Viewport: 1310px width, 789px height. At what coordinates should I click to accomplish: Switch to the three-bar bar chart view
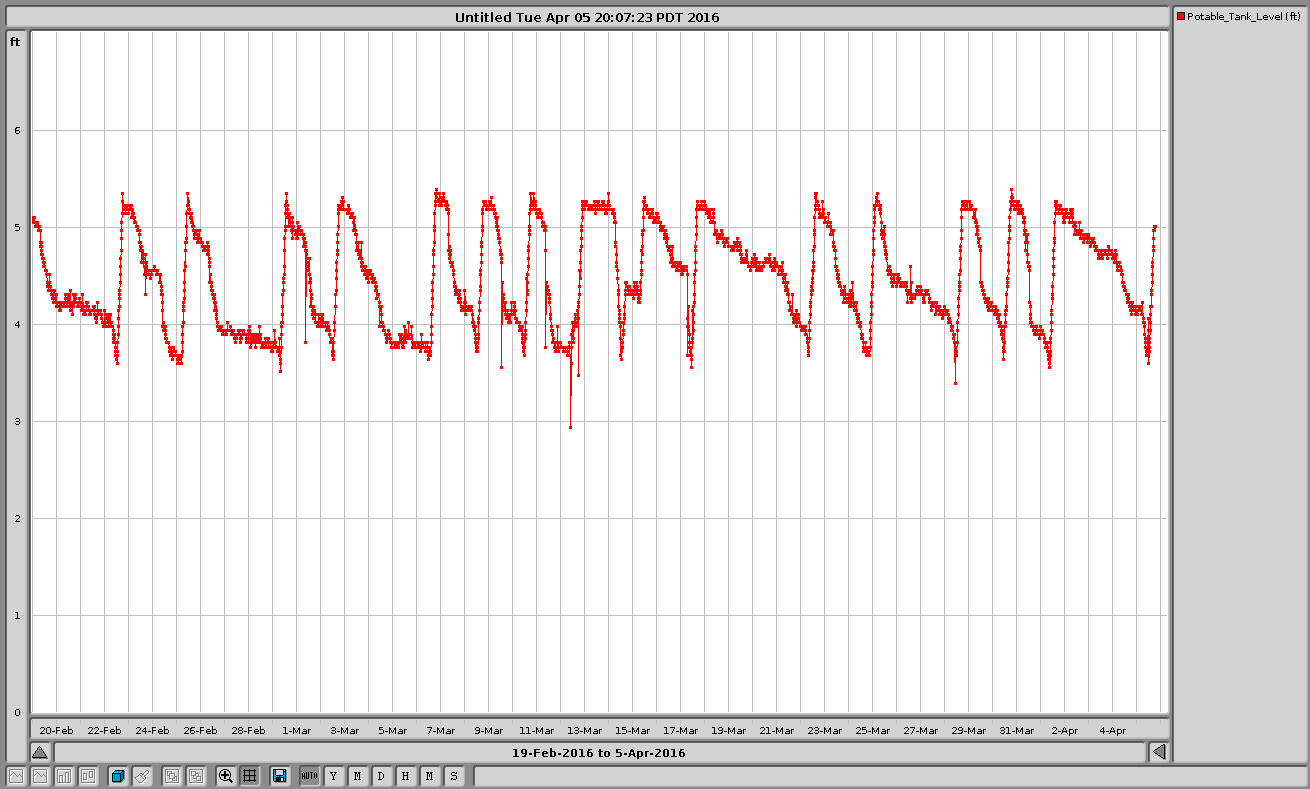(x=64, y=776)
